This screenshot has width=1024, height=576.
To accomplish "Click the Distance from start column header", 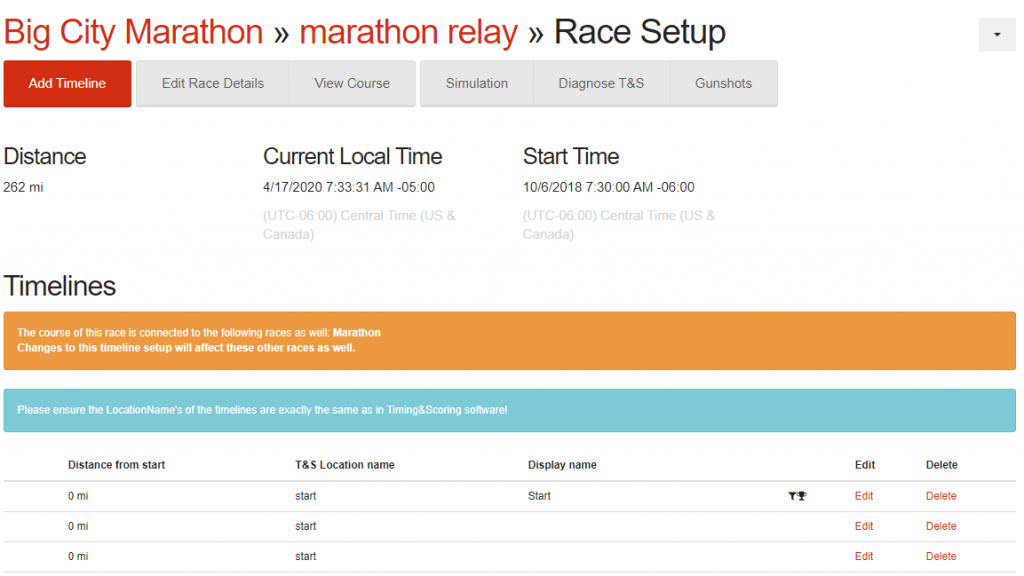I will pos(116,465).
